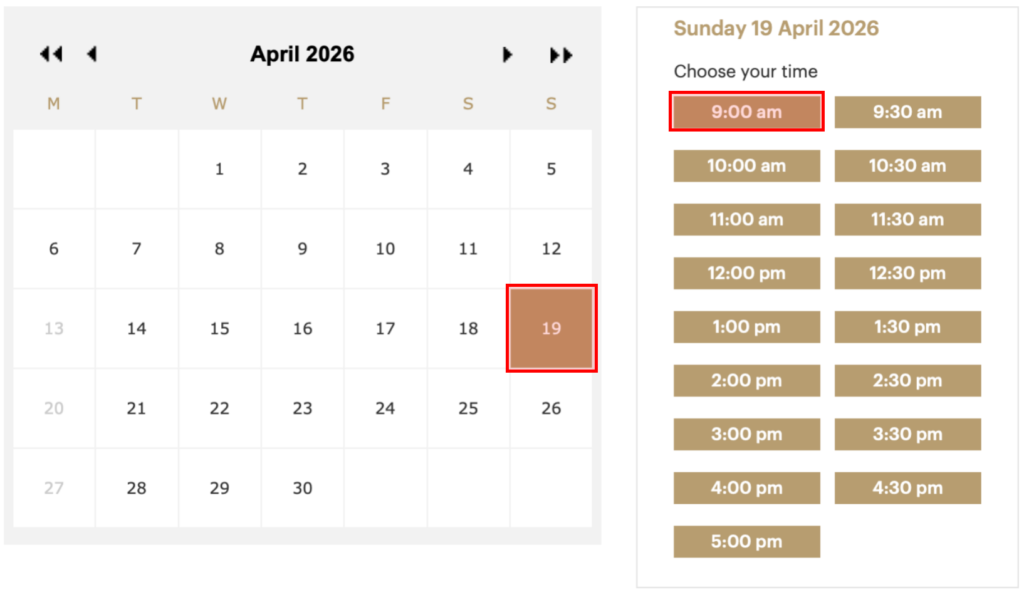Choose April 5 in the calendar

551,169
